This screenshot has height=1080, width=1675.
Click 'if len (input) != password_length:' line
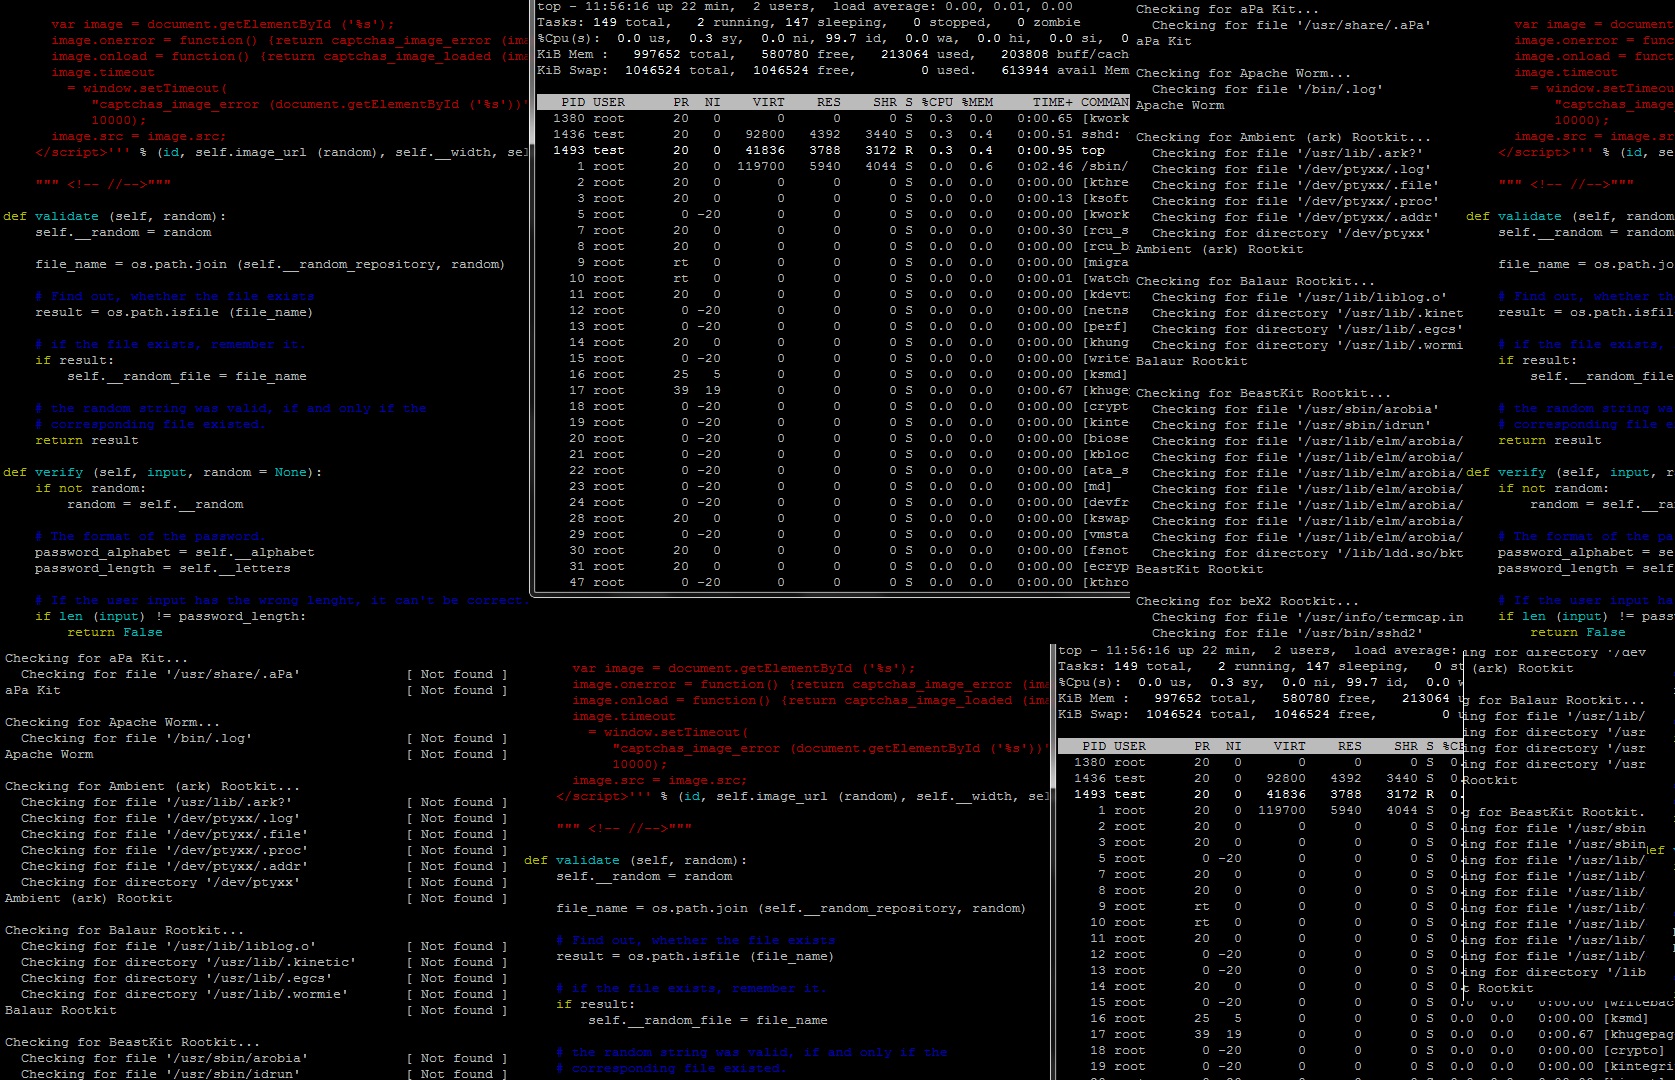170,616
